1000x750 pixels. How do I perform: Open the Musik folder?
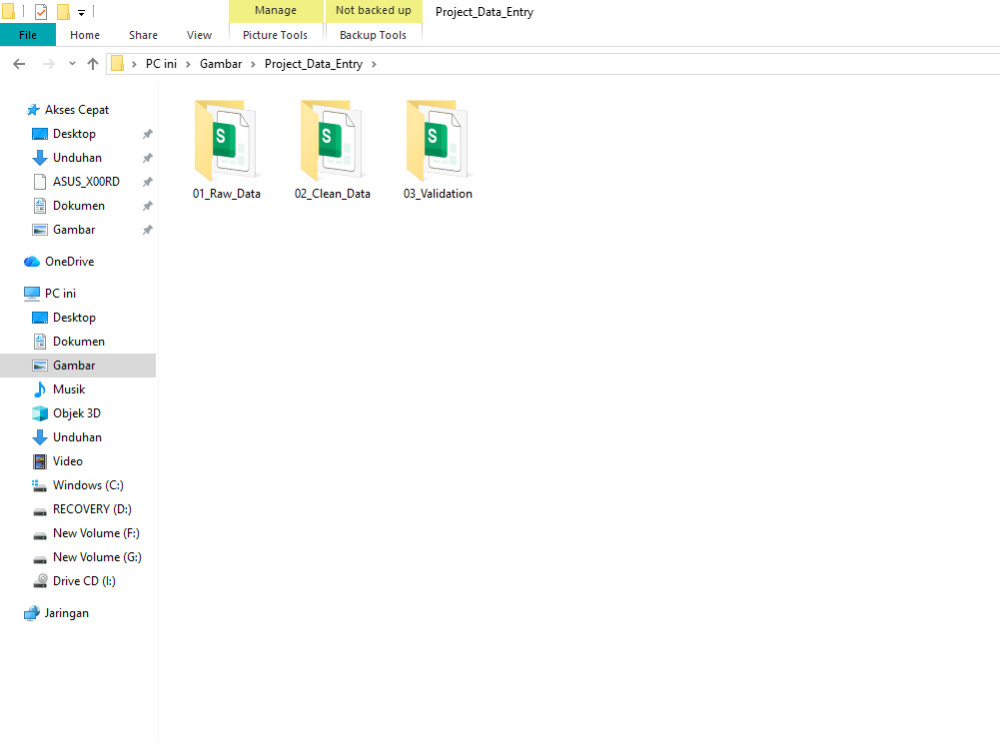pos(69,389)
